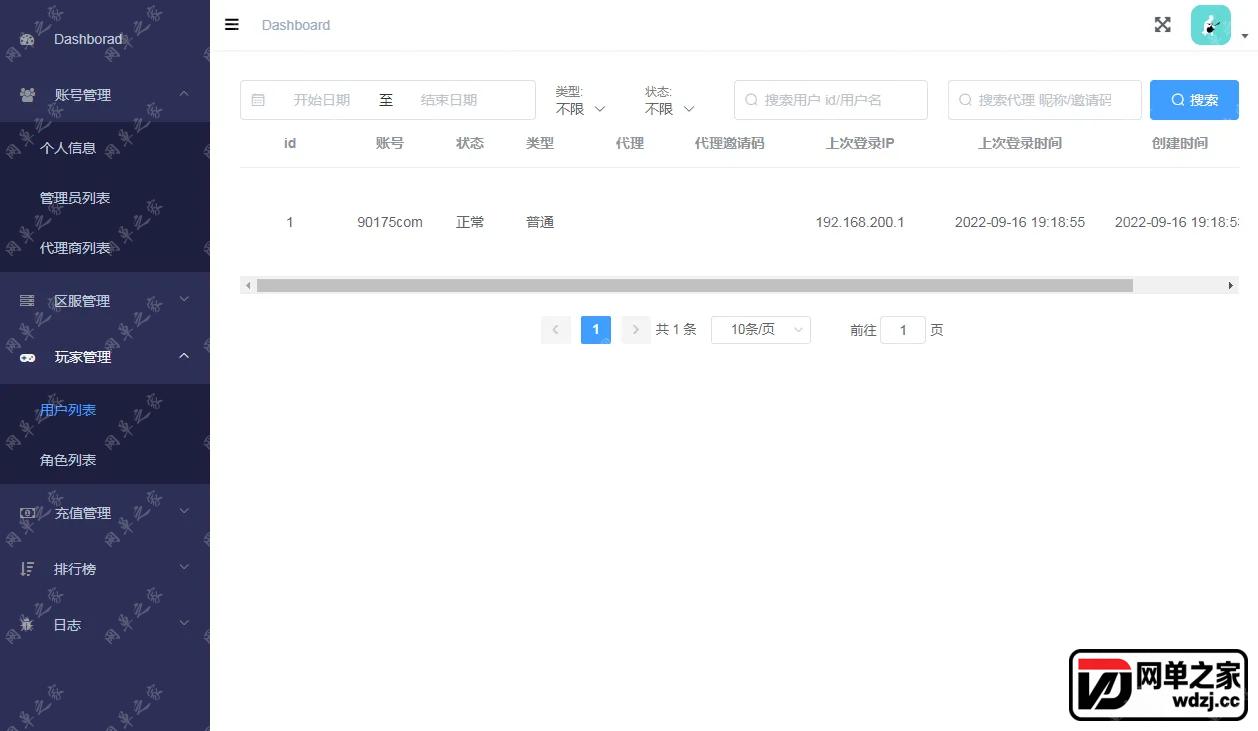Click the 排行榜 sort icon
The width and height of the screenshot is (1258, 731).
coord(28,569)
